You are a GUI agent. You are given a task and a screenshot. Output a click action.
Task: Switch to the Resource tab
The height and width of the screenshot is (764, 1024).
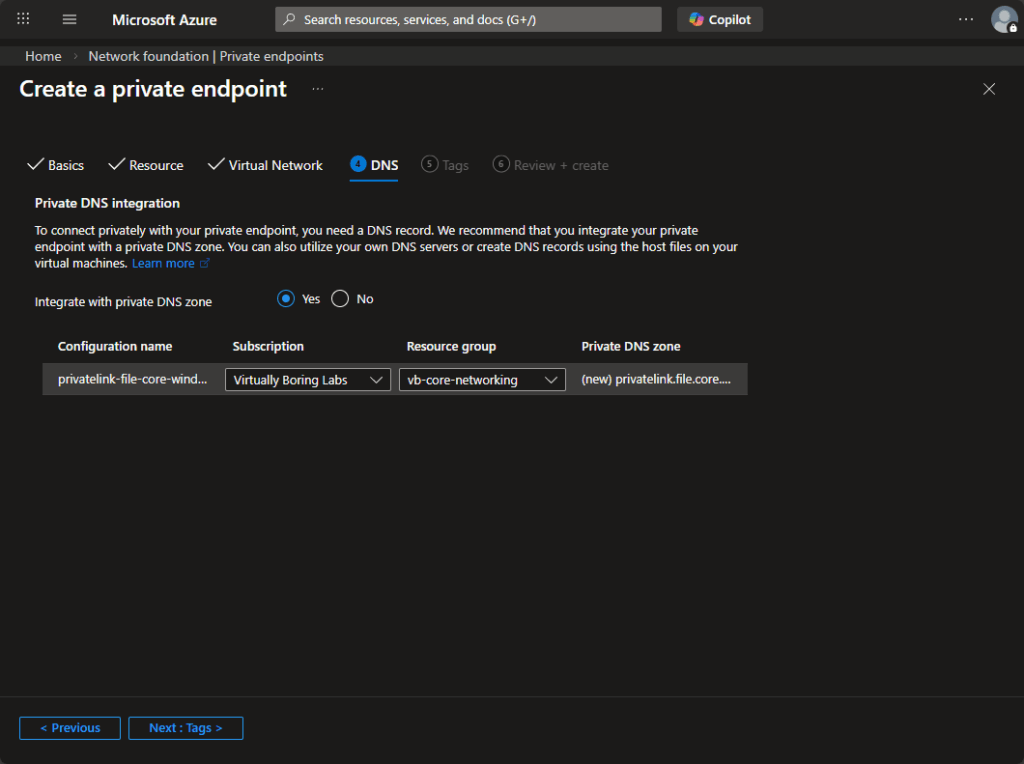pos(146,165)
